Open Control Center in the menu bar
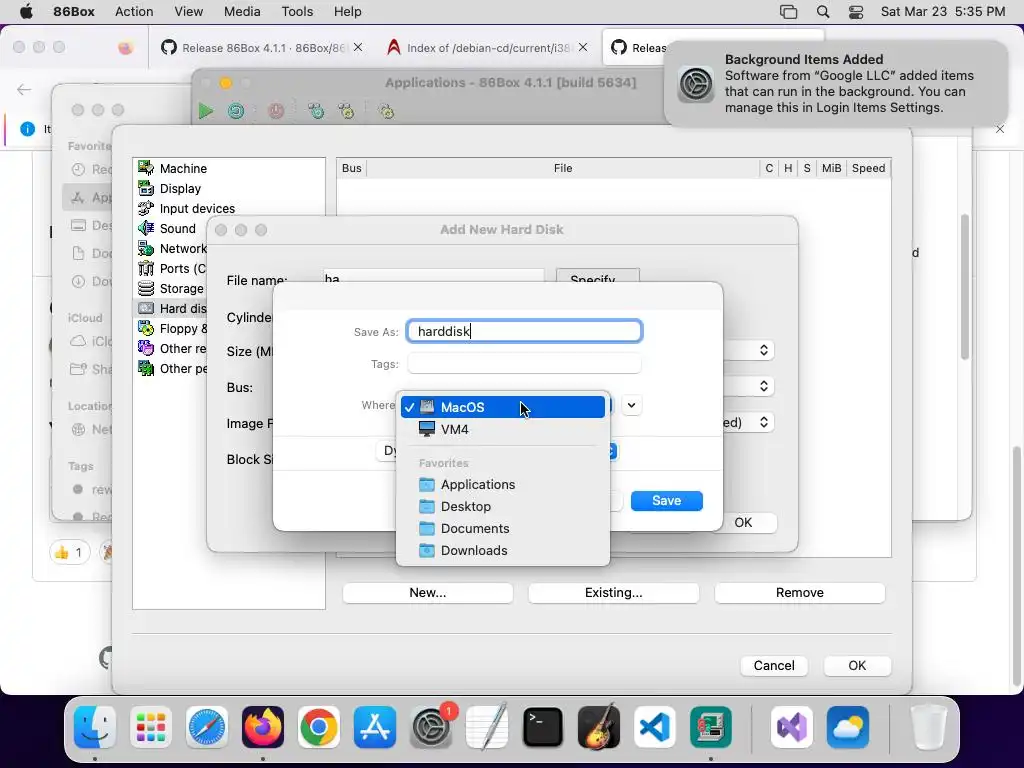This screenshot has width=1024, height=768. (x=856, y=12)
